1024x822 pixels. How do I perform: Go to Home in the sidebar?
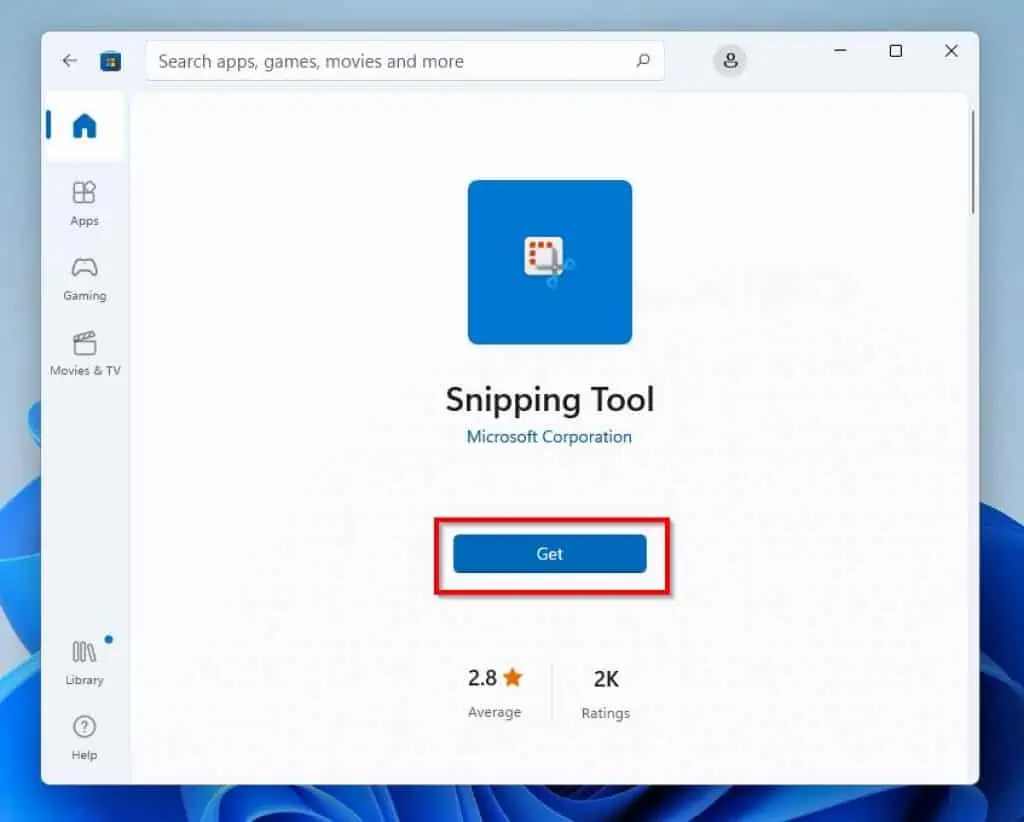pos(85,126)
